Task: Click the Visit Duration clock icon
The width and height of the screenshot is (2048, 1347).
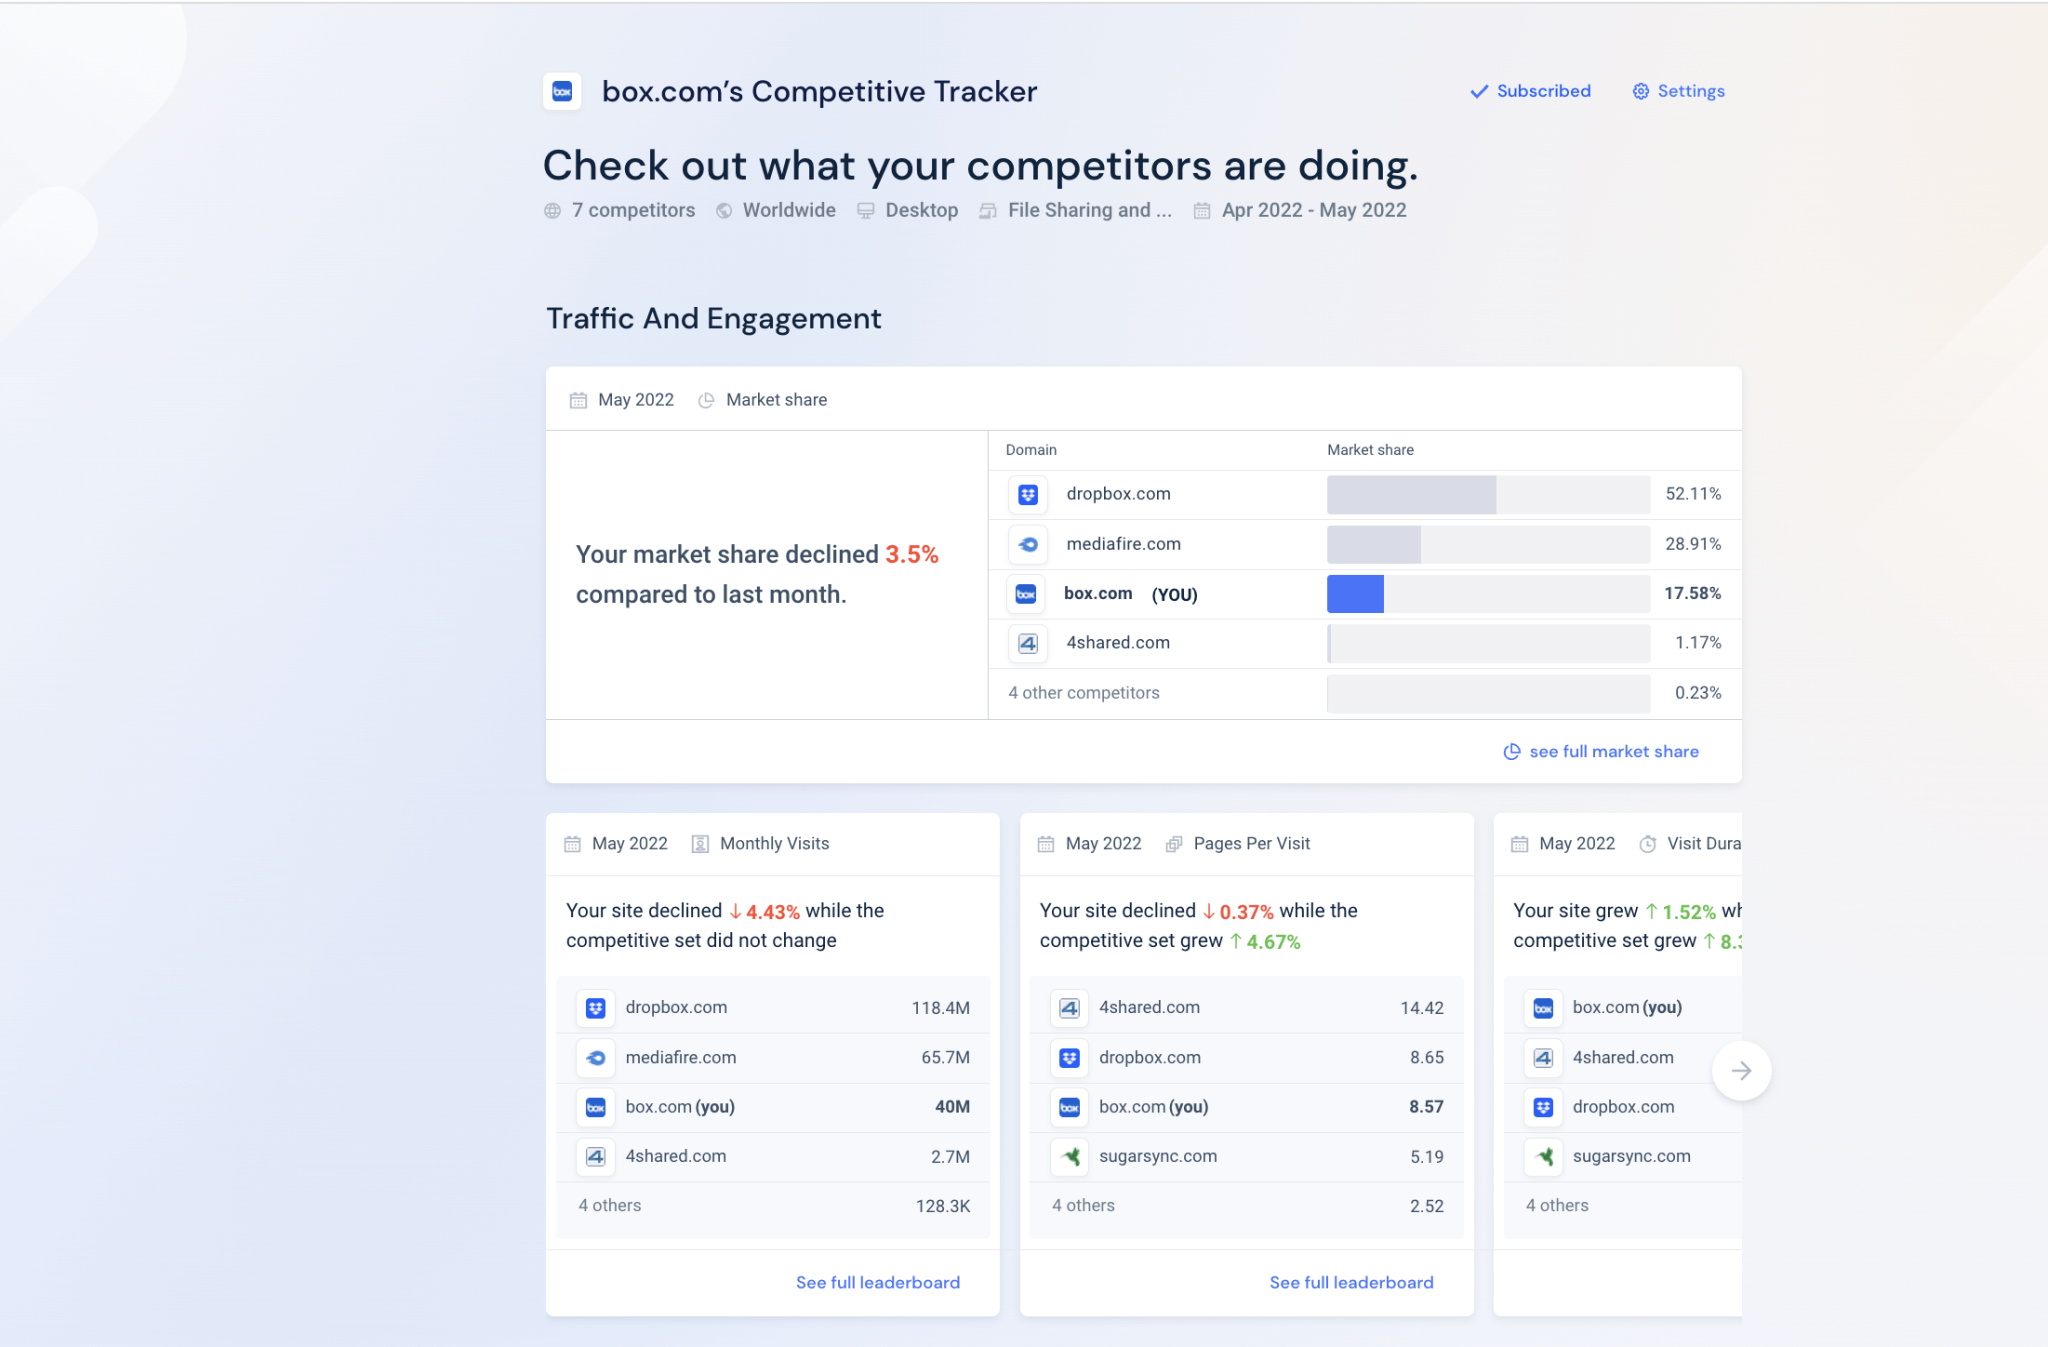Action: tap(1647, 843)
